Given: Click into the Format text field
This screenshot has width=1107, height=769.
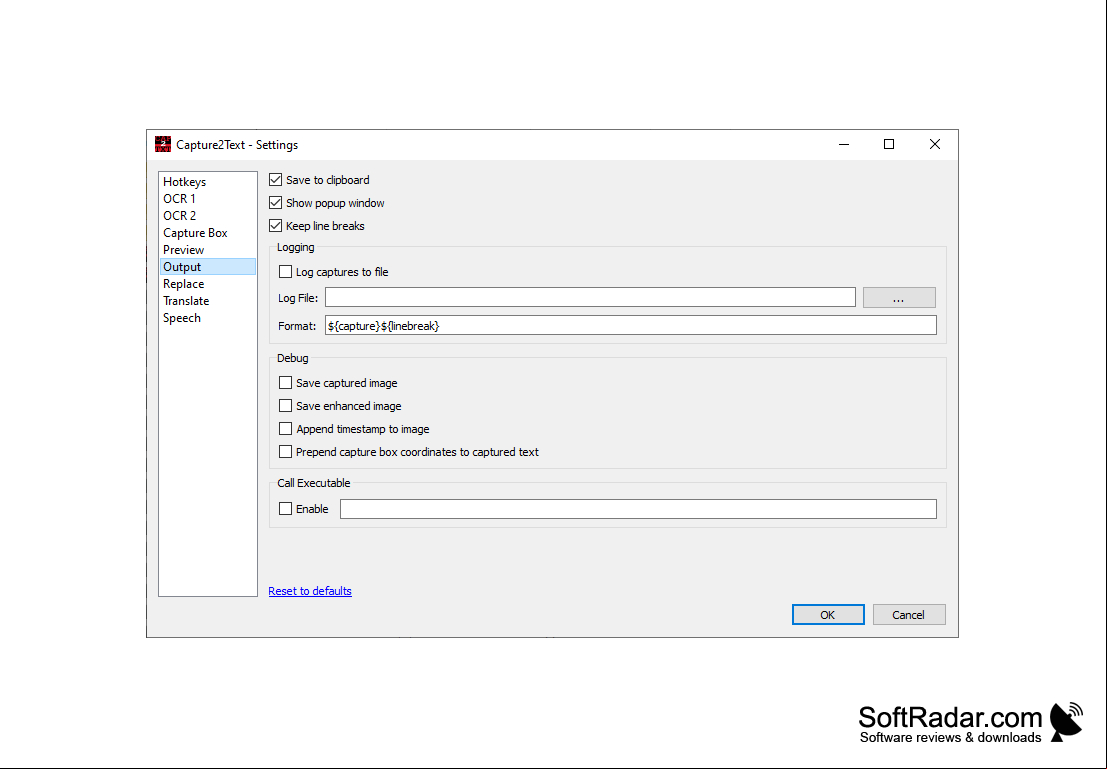Looking at the screenshot, I should [630, 326].
